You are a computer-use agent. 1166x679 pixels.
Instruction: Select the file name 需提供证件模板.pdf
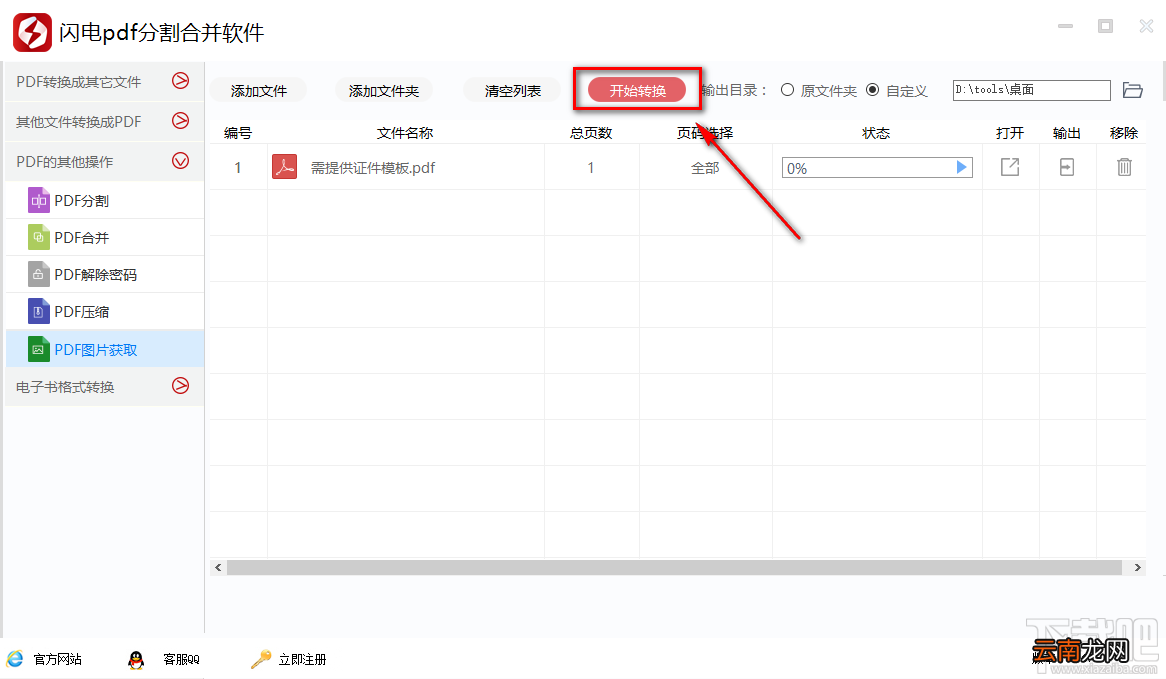click(x=373, y=168)
